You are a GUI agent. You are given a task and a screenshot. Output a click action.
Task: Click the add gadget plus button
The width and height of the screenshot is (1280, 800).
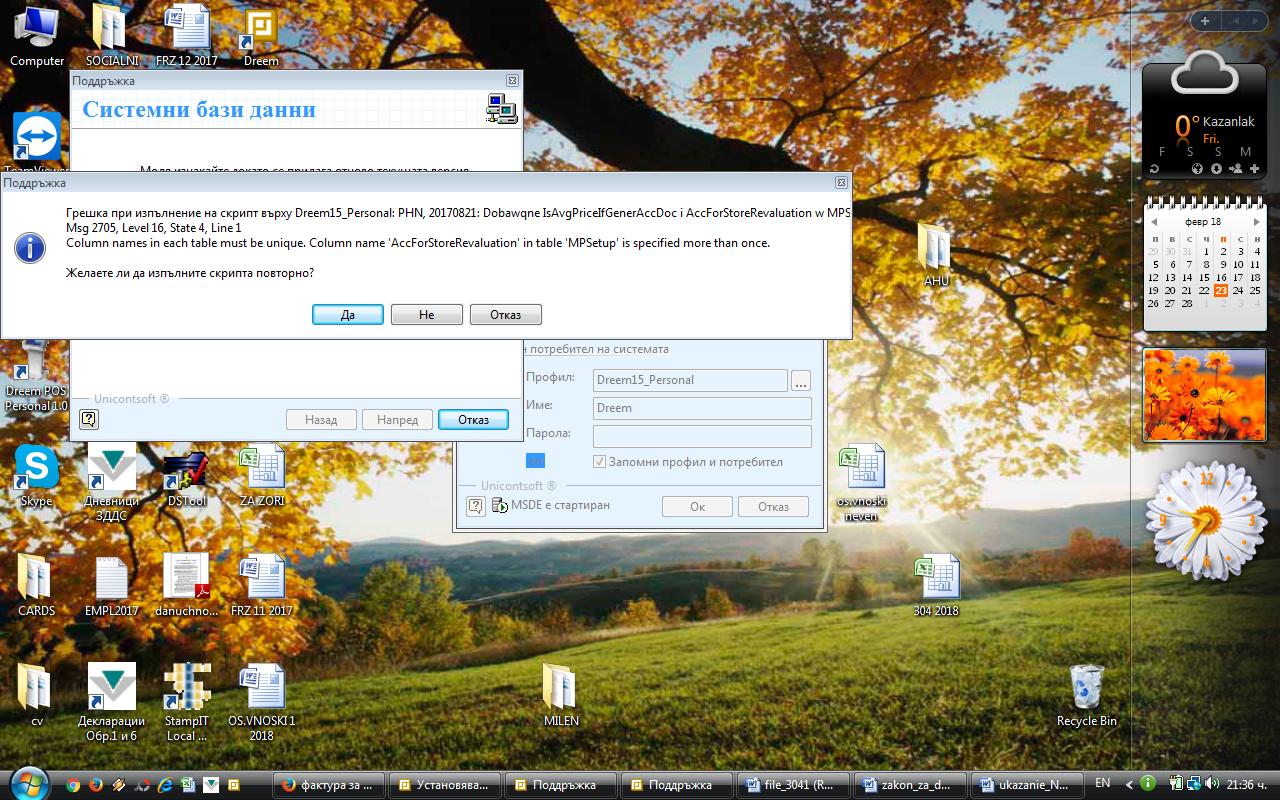click(x=1205, y=21)
